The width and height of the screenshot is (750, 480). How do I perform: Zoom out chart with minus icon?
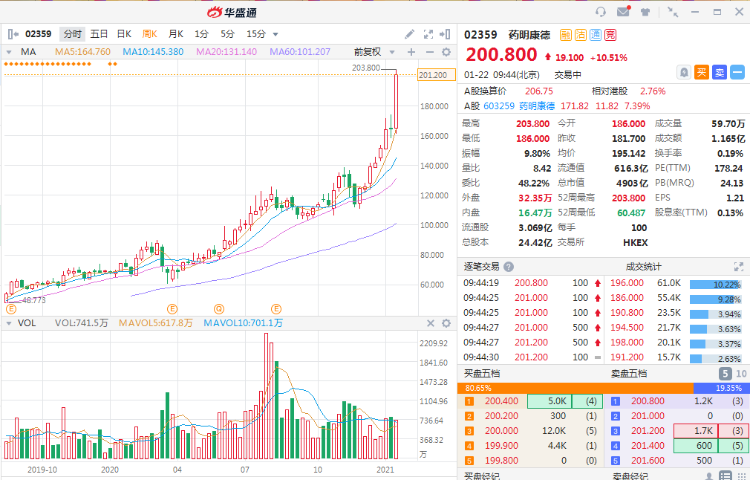pos(430,52)
